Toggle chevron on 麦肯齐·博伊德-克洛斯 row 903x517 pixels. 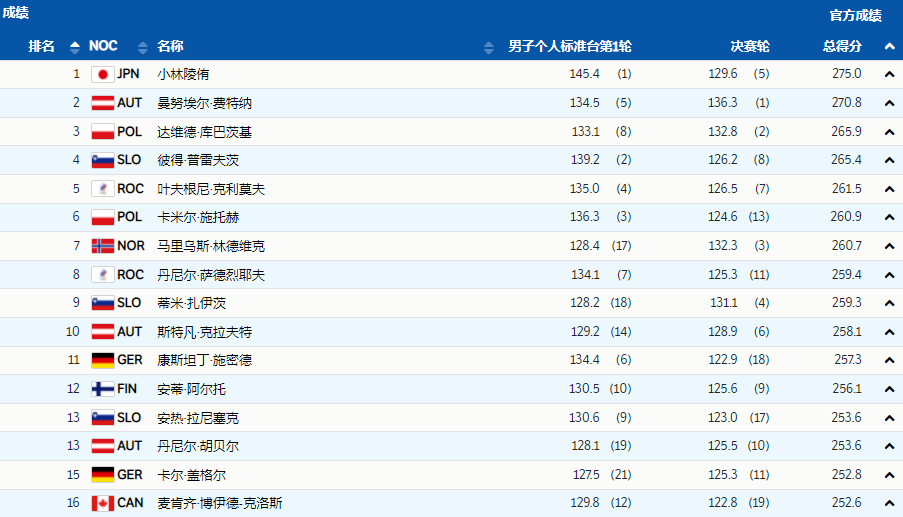point(889,503)
